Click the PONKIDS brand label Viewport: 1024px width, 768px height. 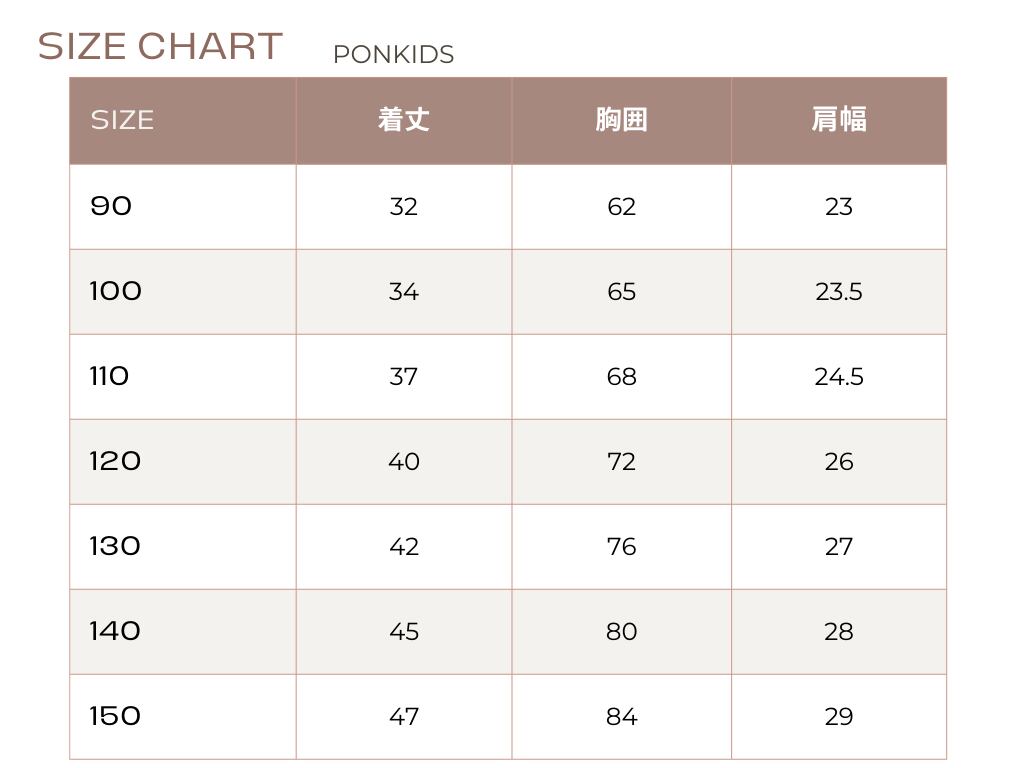pos(393,55)
